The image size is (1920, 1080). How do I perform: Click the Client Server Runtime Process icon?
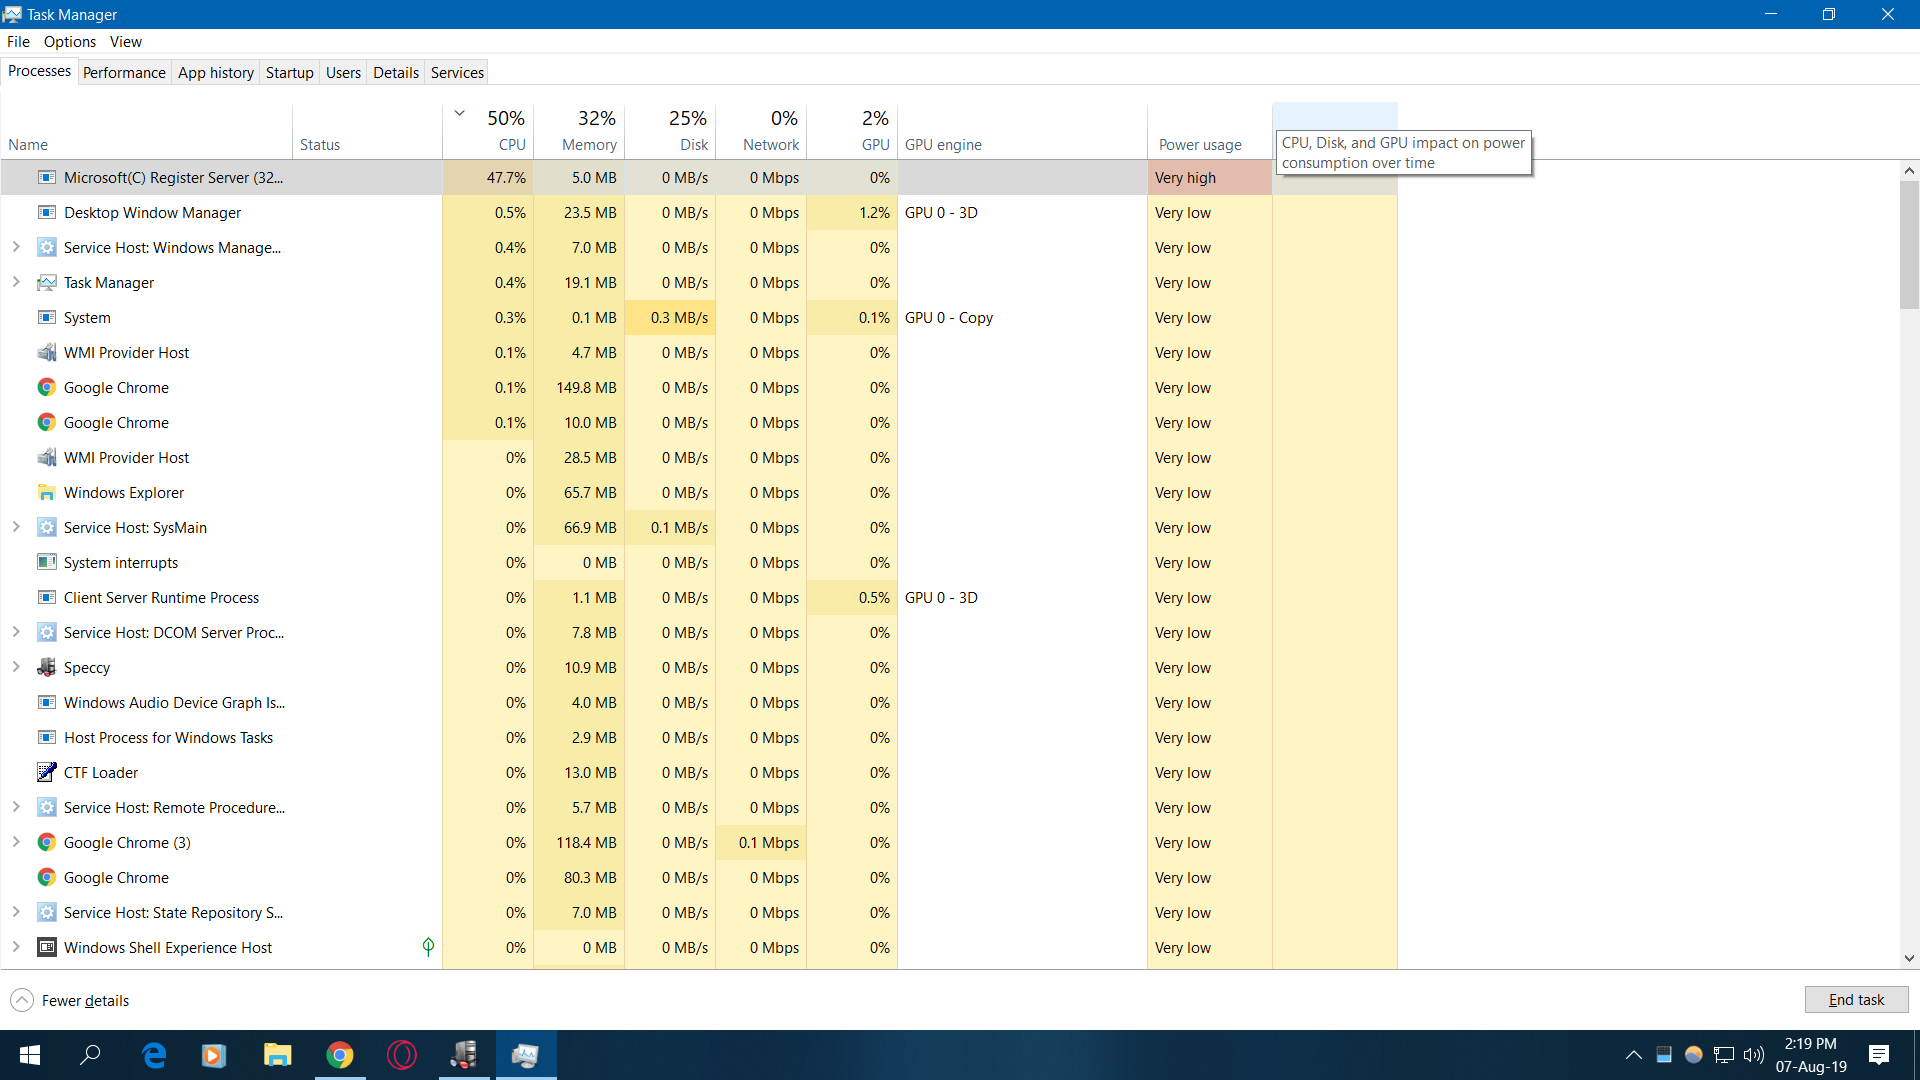[46, 597]
